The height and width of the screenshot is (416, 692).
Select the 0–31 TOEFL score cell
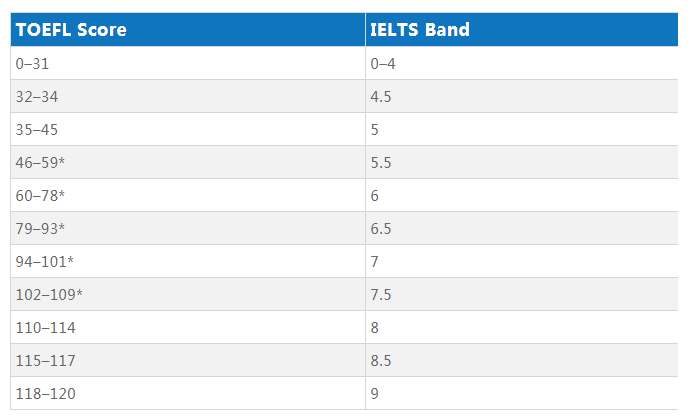188,63
